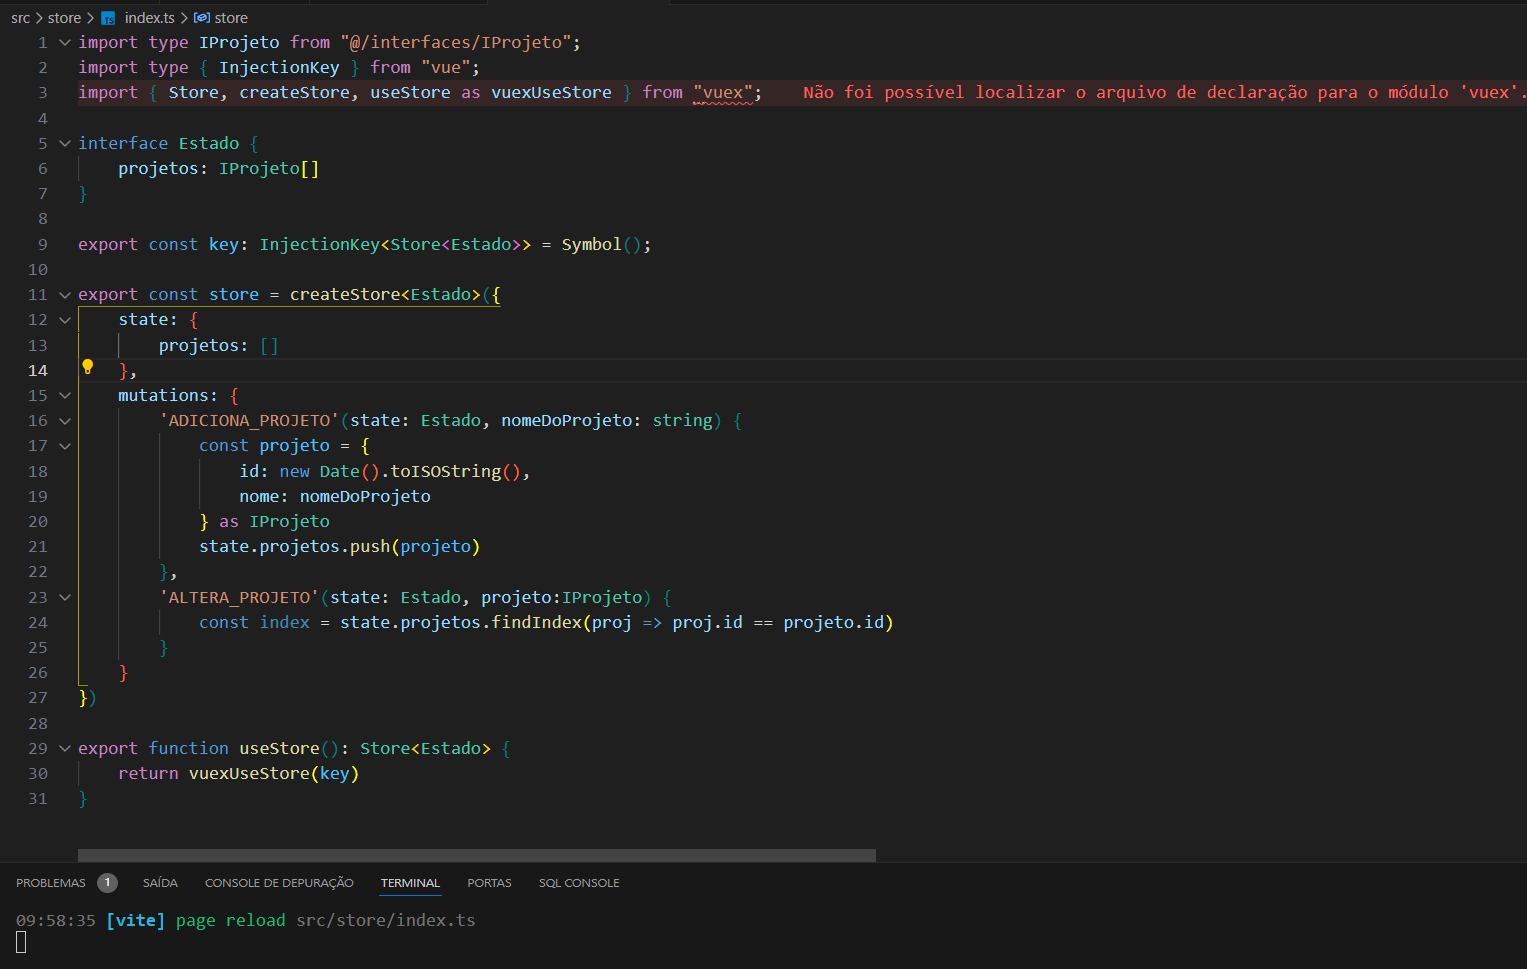Collapse the interface Estado fold arrow on line 5
The image size is (1527, 969).
click(65, 143)
